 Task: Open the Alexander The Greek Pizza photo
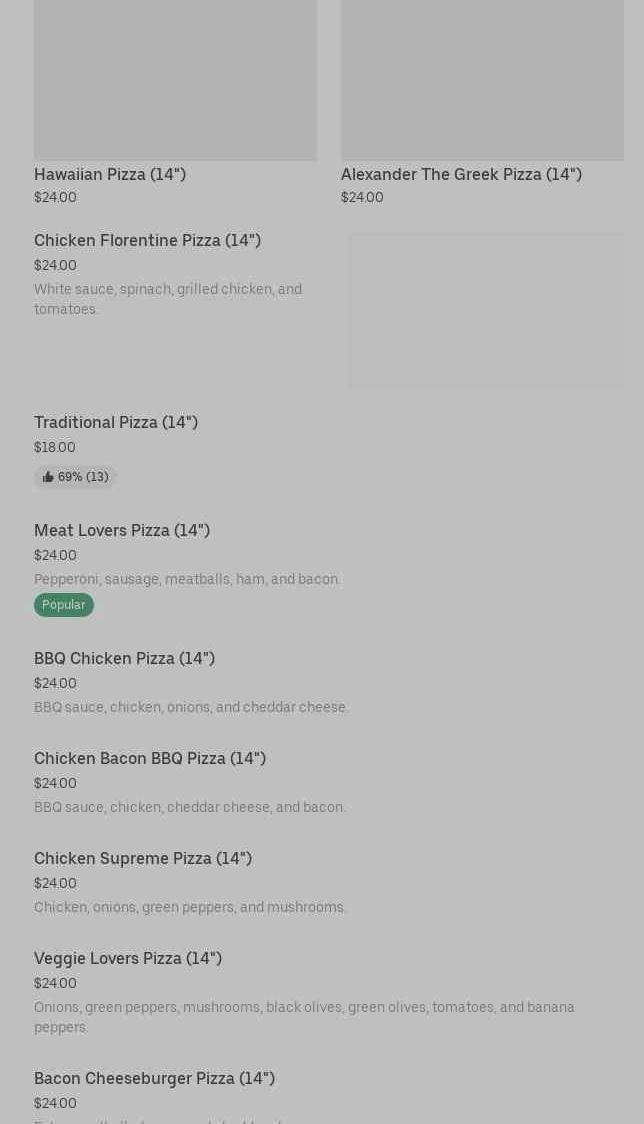tap(482, 80)
